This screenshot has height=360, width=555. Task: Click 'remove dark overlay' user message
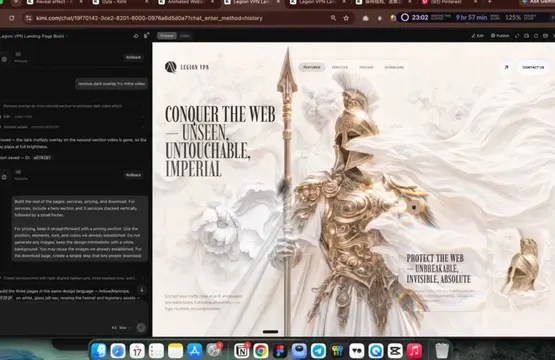(x=111, y=84)
